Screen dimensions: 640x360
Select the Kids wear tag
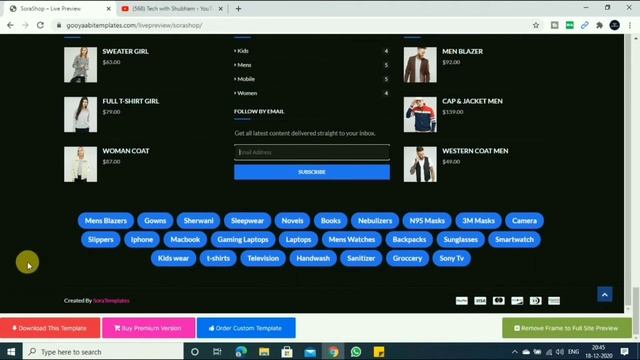[173, 258]
